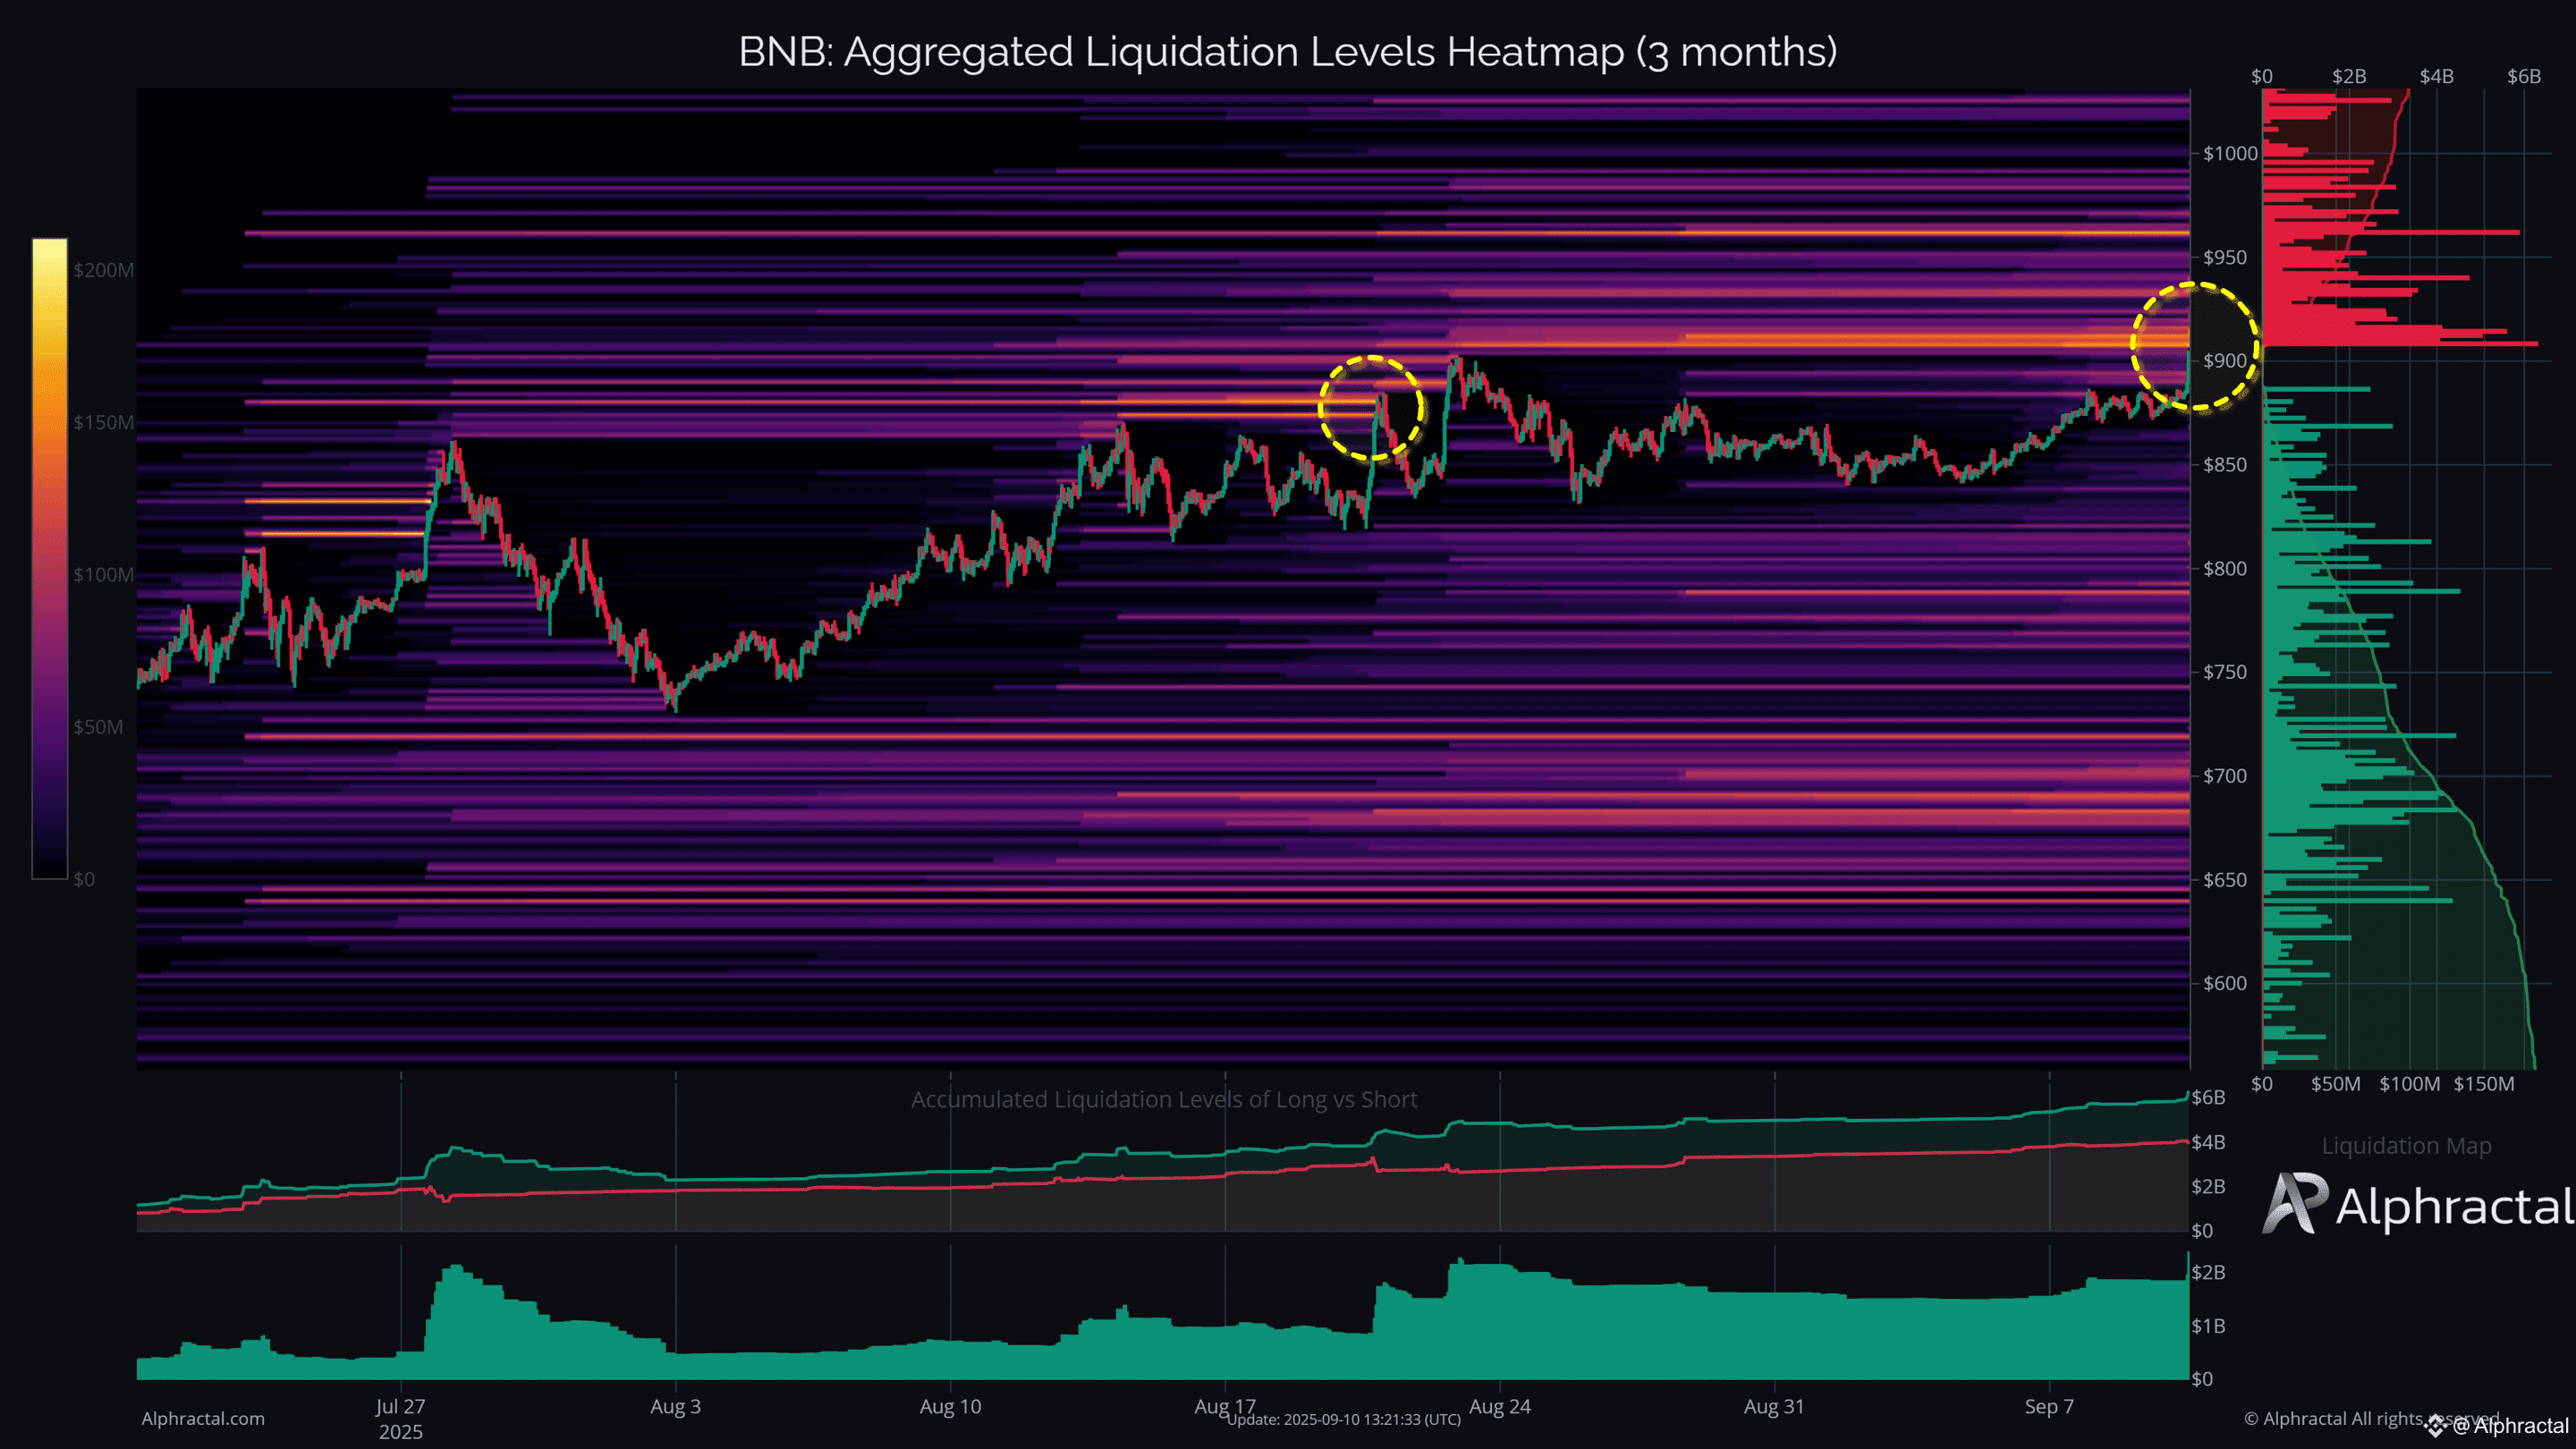Click $2B on the accumulated levels axis

pos(2208,1186)
